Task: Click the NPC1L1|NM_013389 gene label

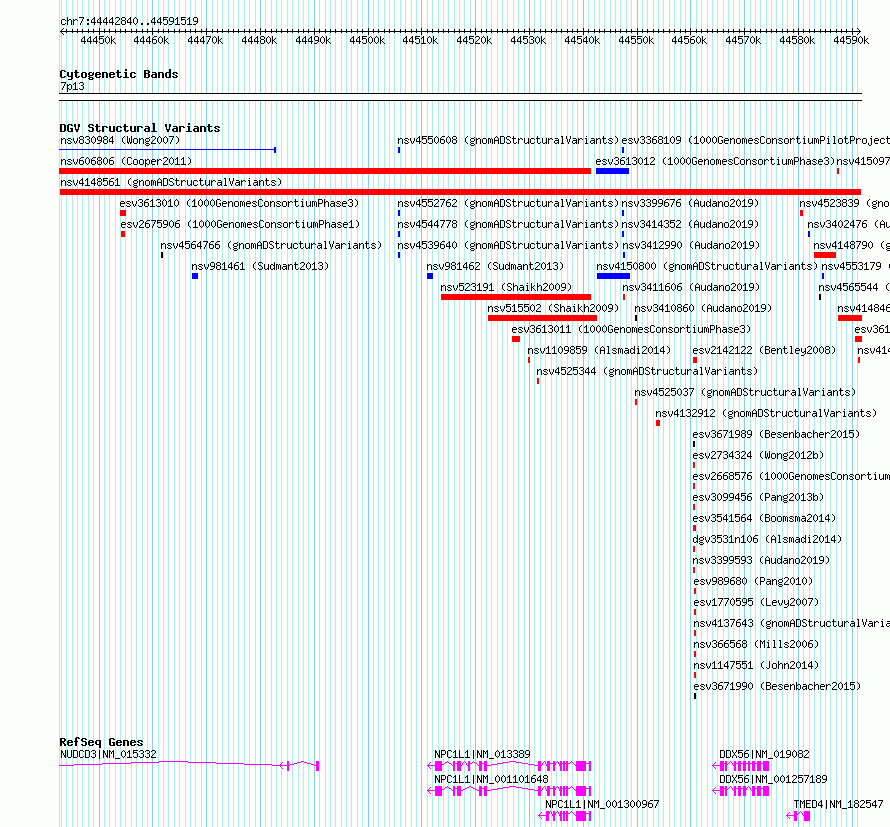Action: pos(482,754)
